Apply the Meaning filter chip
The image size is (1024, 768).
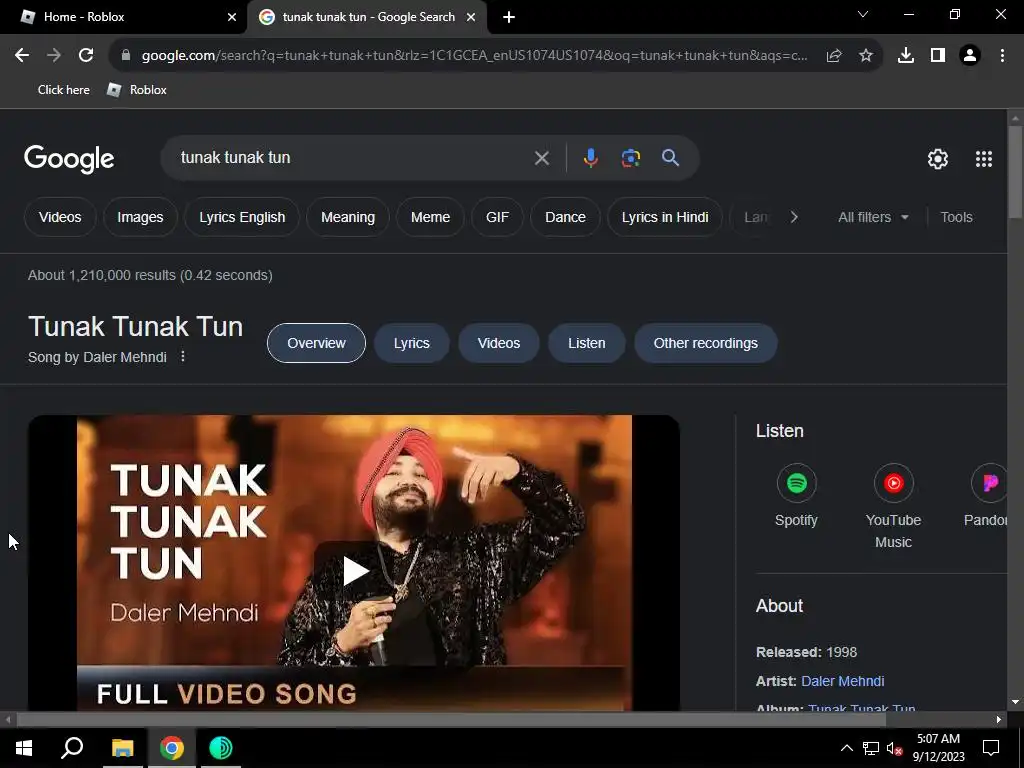348,217
